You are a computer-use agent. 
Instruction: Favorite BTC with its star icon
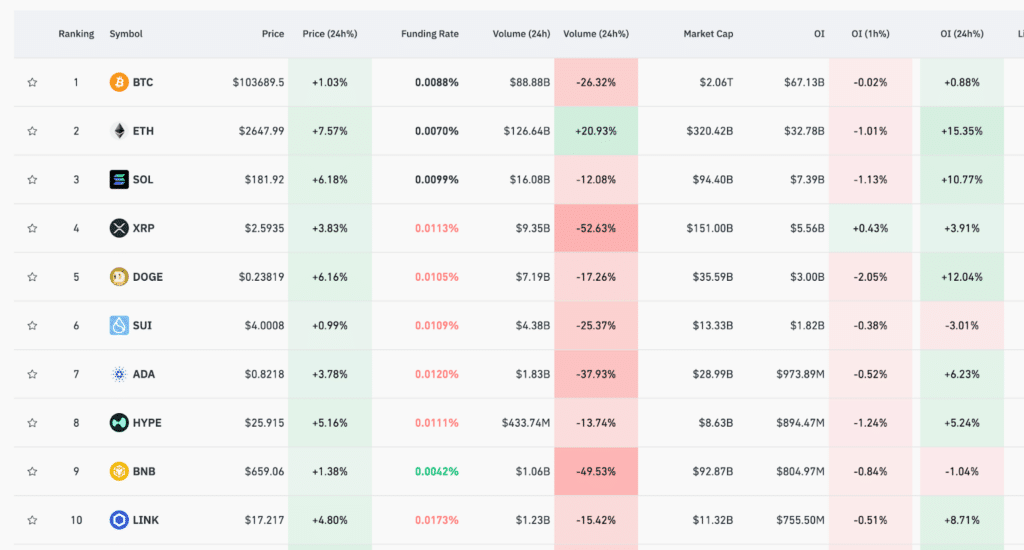pyautogui.click(x=32, y=82)
